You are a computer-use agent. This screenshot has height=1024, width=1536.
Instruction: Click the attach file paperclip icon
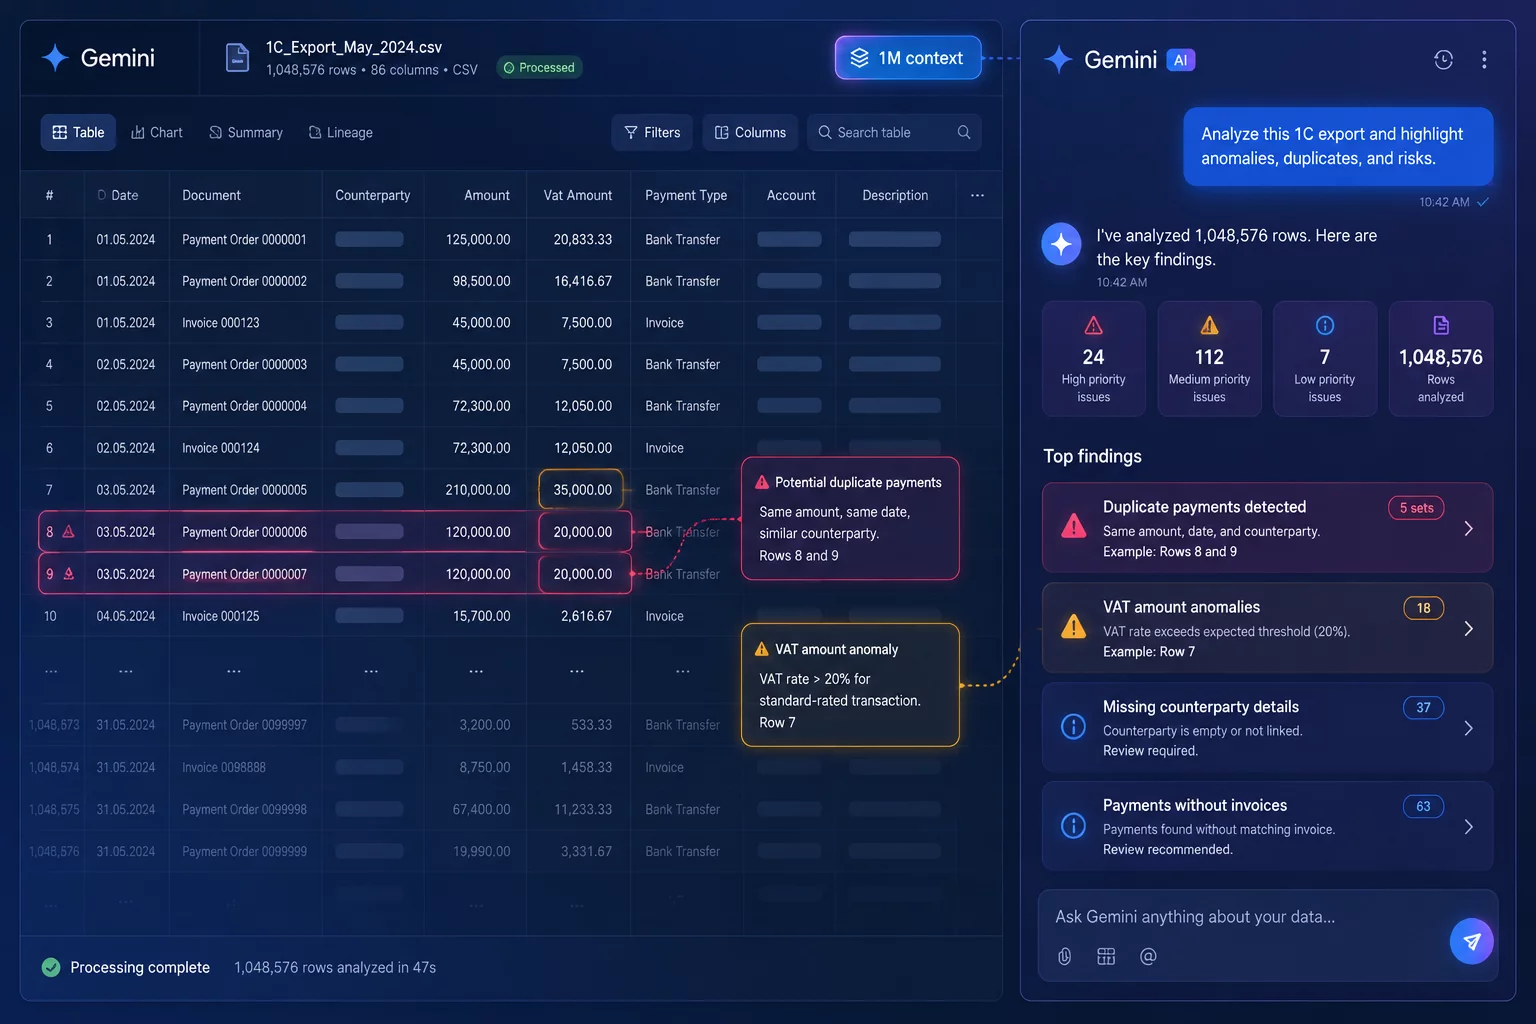click(1065, 957)
